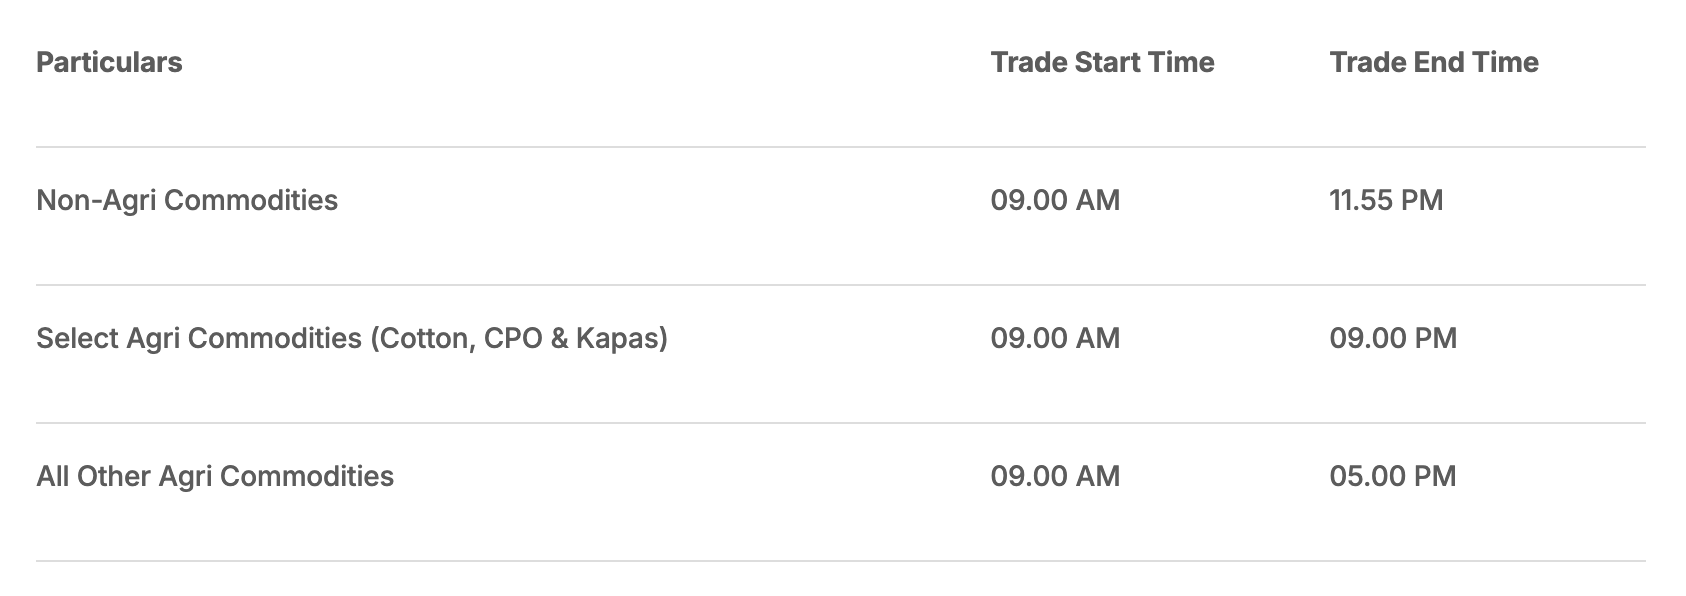
Task: Click the bottom divider line of the table
Action: (x=840, y=561)
